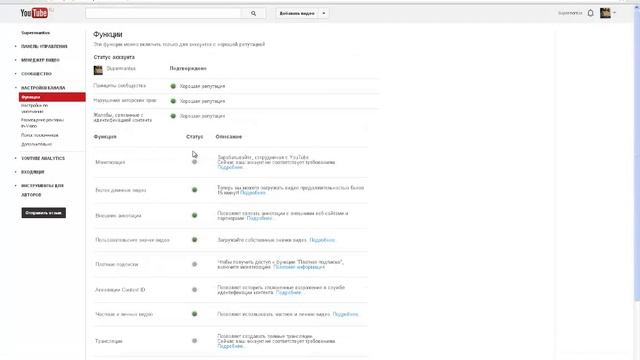
Task: Click the grey status dot for Апелляции Content ID
Action: (x=195, y=289)
